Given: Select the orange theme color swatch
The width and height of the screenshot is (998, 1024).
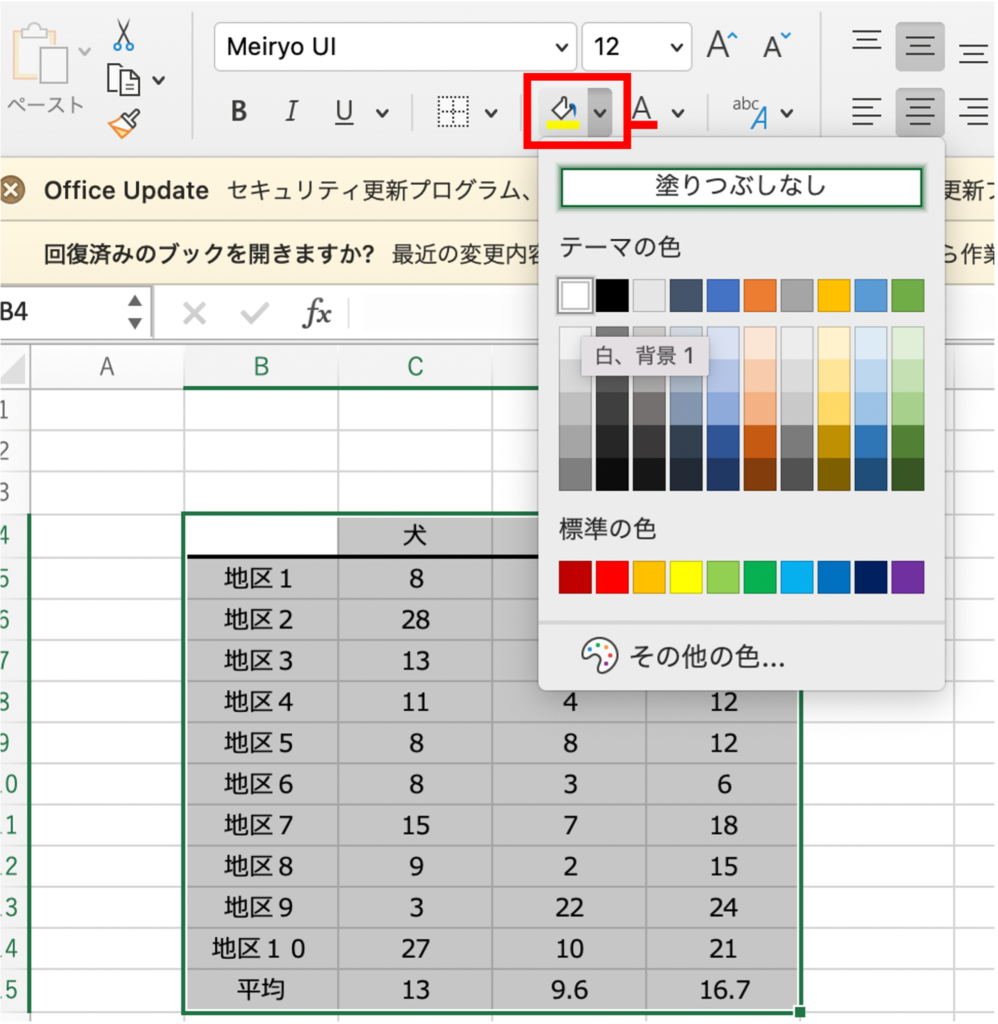Looking at the screenshot, I should pos(760,295).
